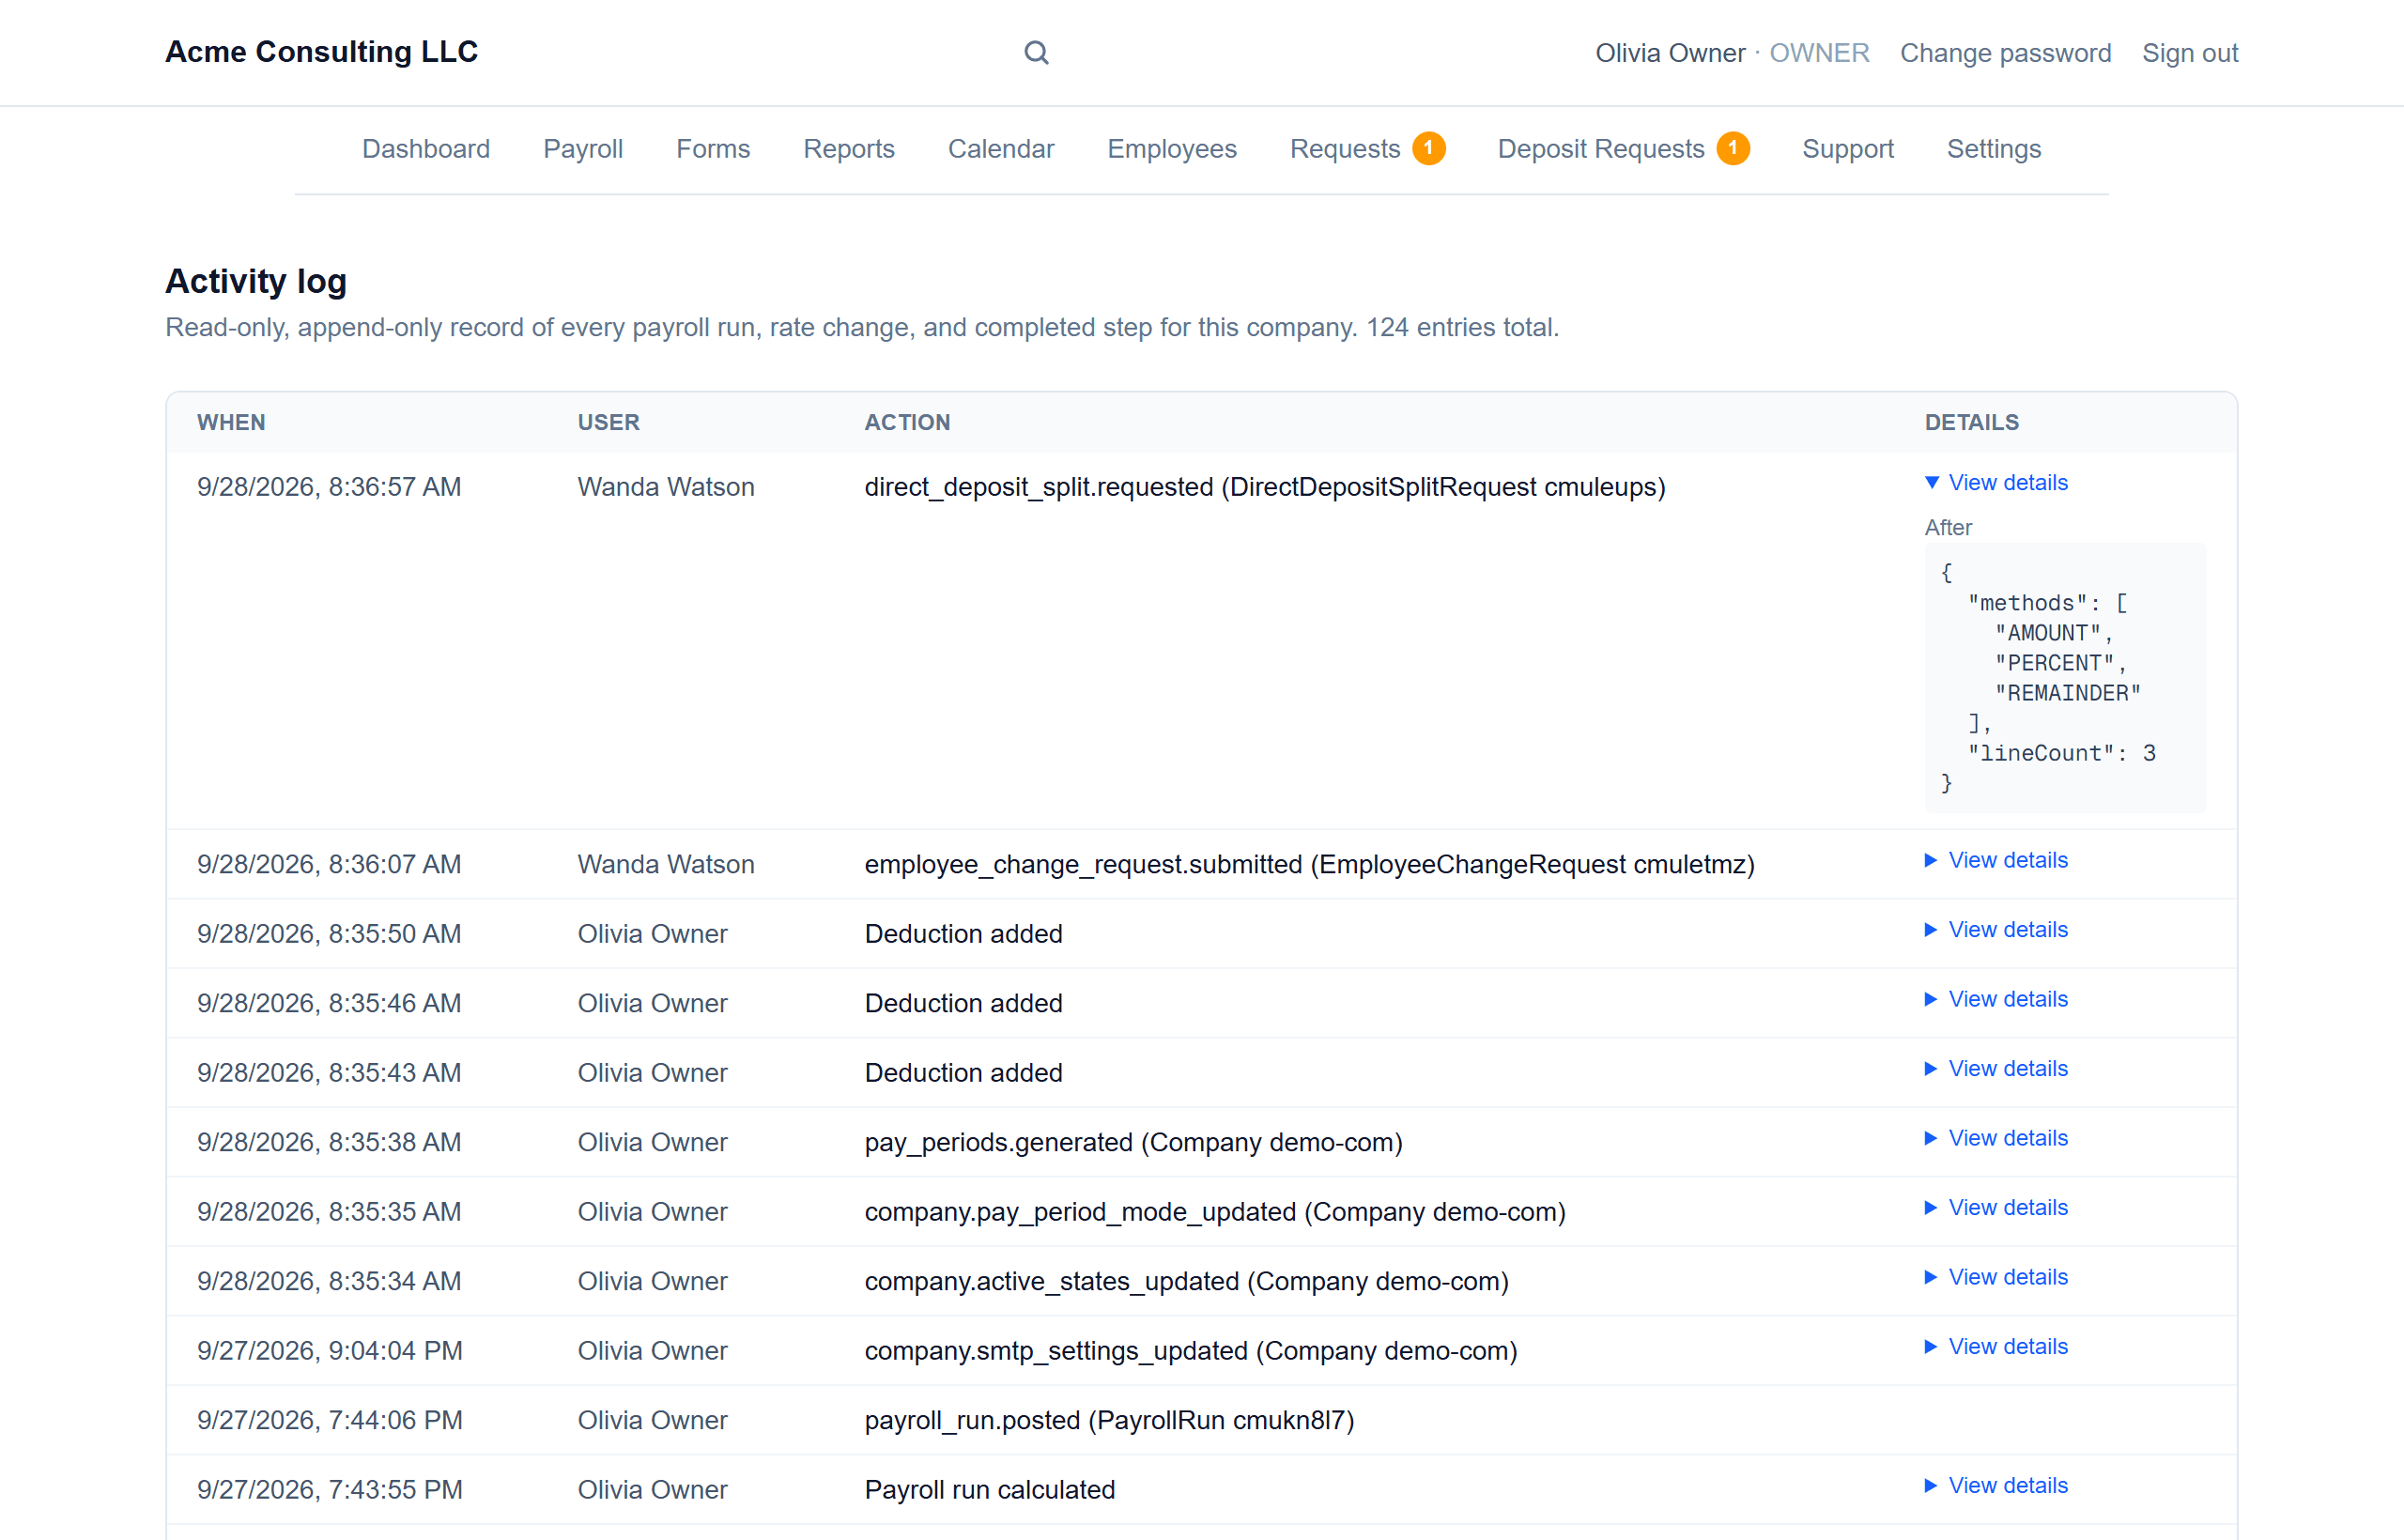Expand details for Deduction added at 8:35:50 AM

(1996, 929)
